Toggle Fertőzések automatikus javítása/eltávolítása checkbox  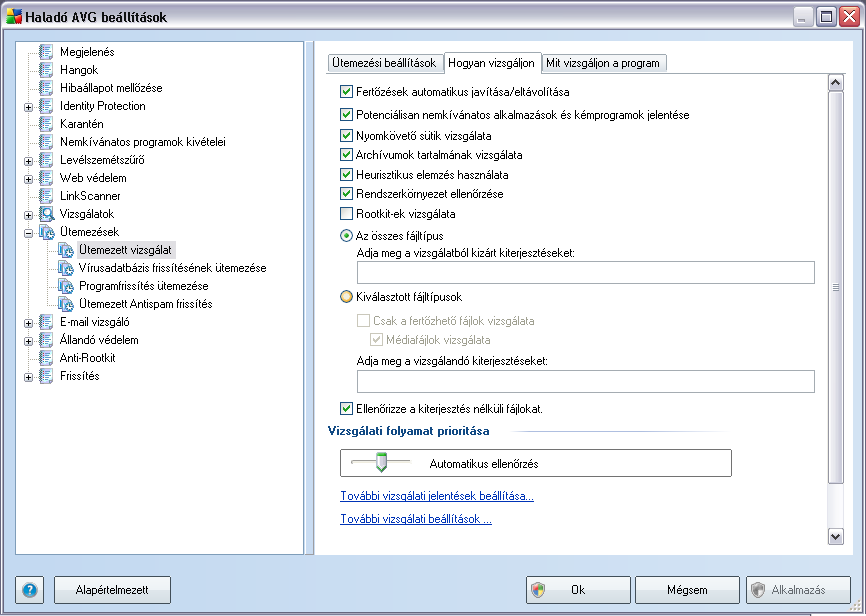(346, 92)
